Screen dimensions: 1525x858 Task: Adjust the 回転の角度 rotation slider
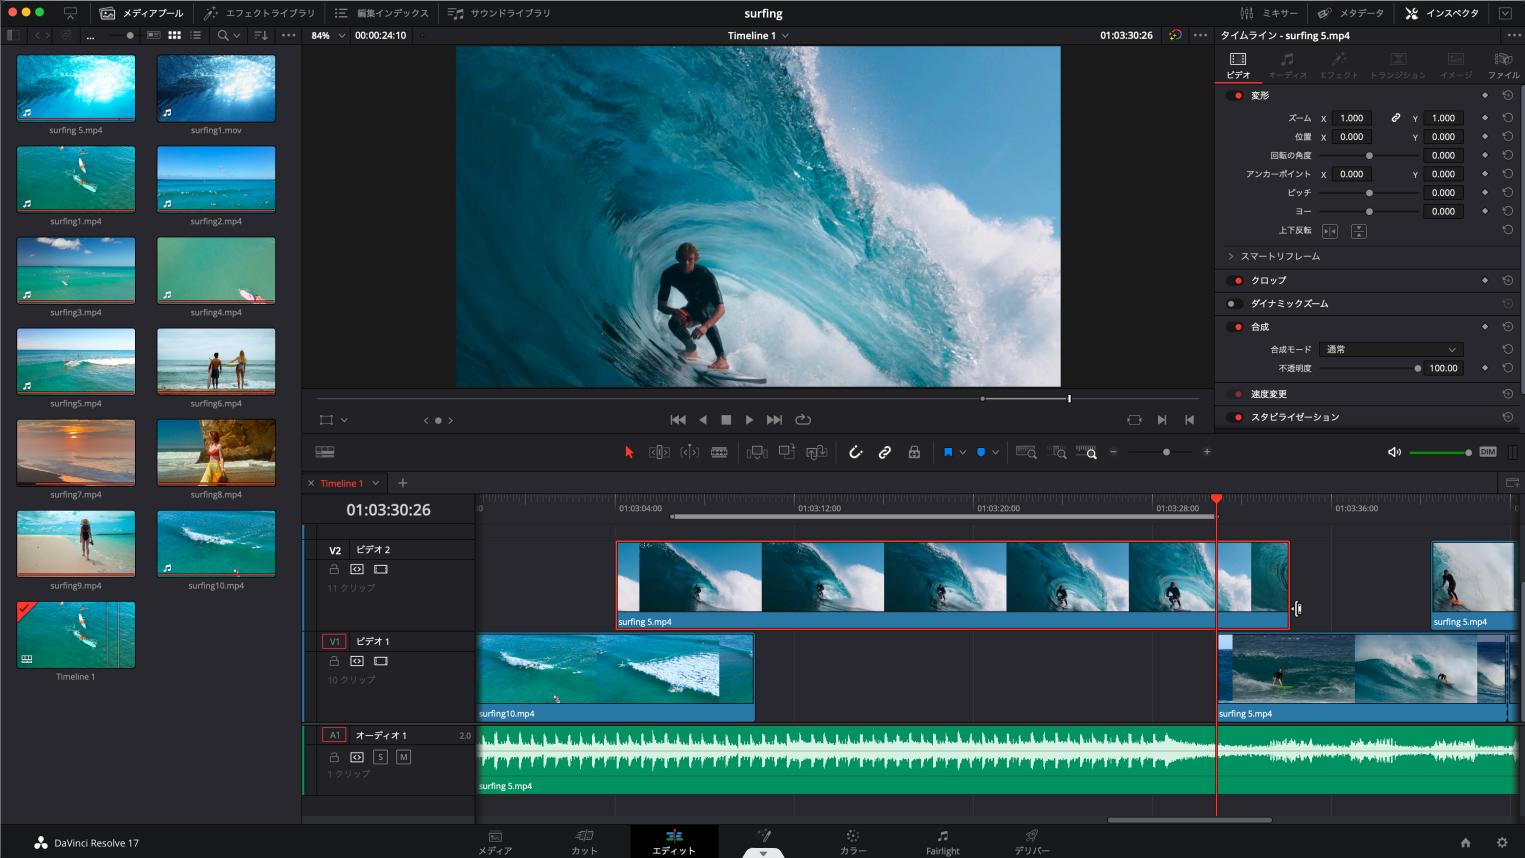(x=1369, y=155)
